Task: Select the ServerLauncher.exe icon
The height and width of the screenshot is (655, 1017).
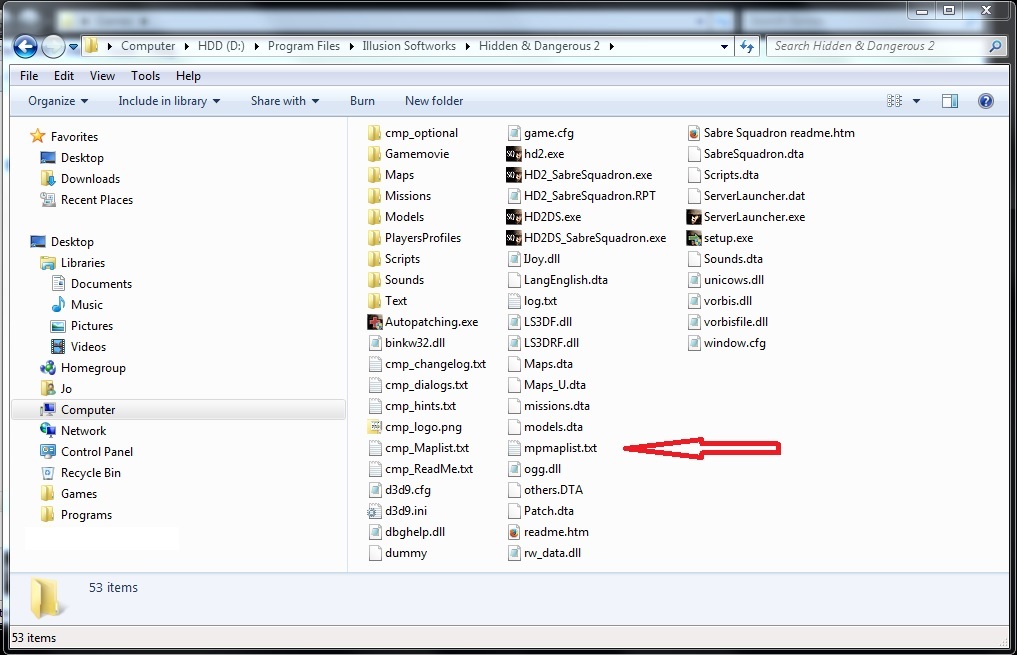Action: point(694,217)
